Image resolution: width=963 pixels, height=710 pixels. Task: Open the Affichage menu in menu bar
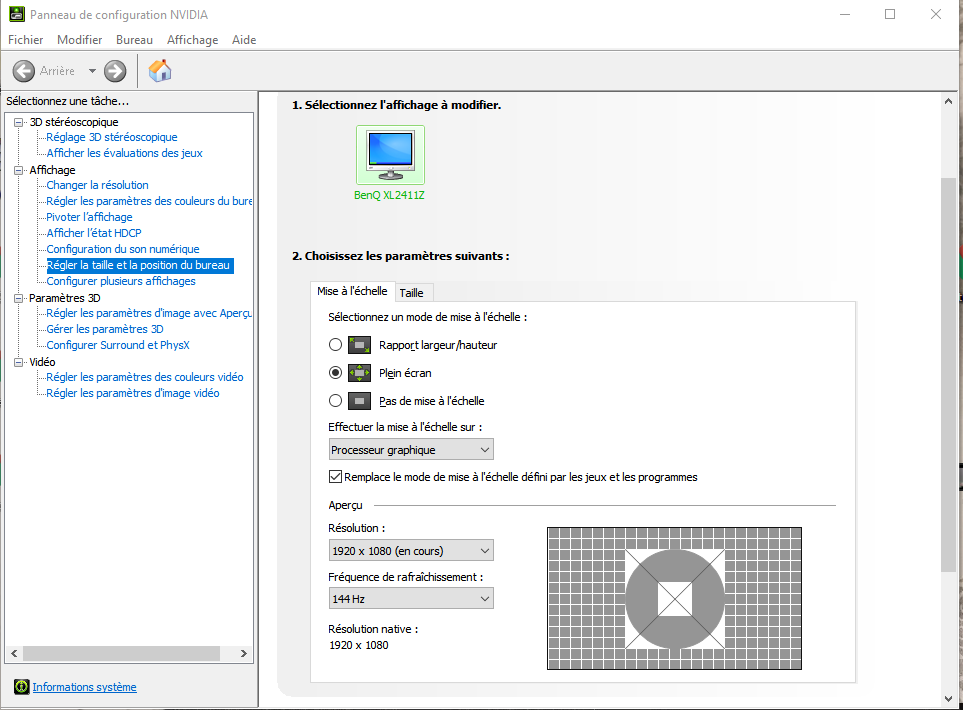(192, 40)
